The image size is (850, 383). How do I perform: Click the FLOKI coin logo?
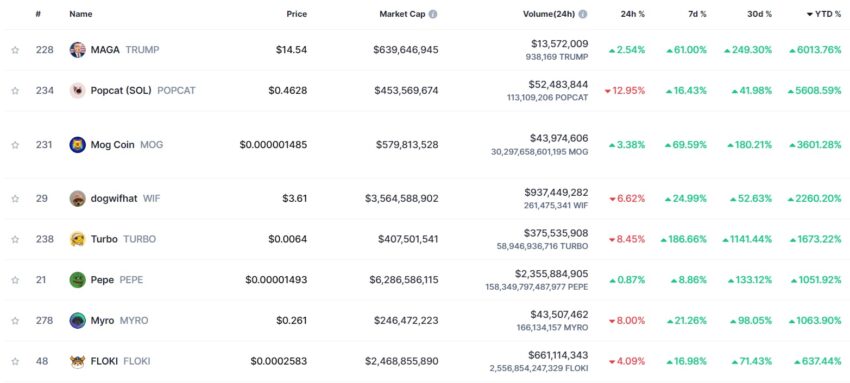(x=78, y=361)
